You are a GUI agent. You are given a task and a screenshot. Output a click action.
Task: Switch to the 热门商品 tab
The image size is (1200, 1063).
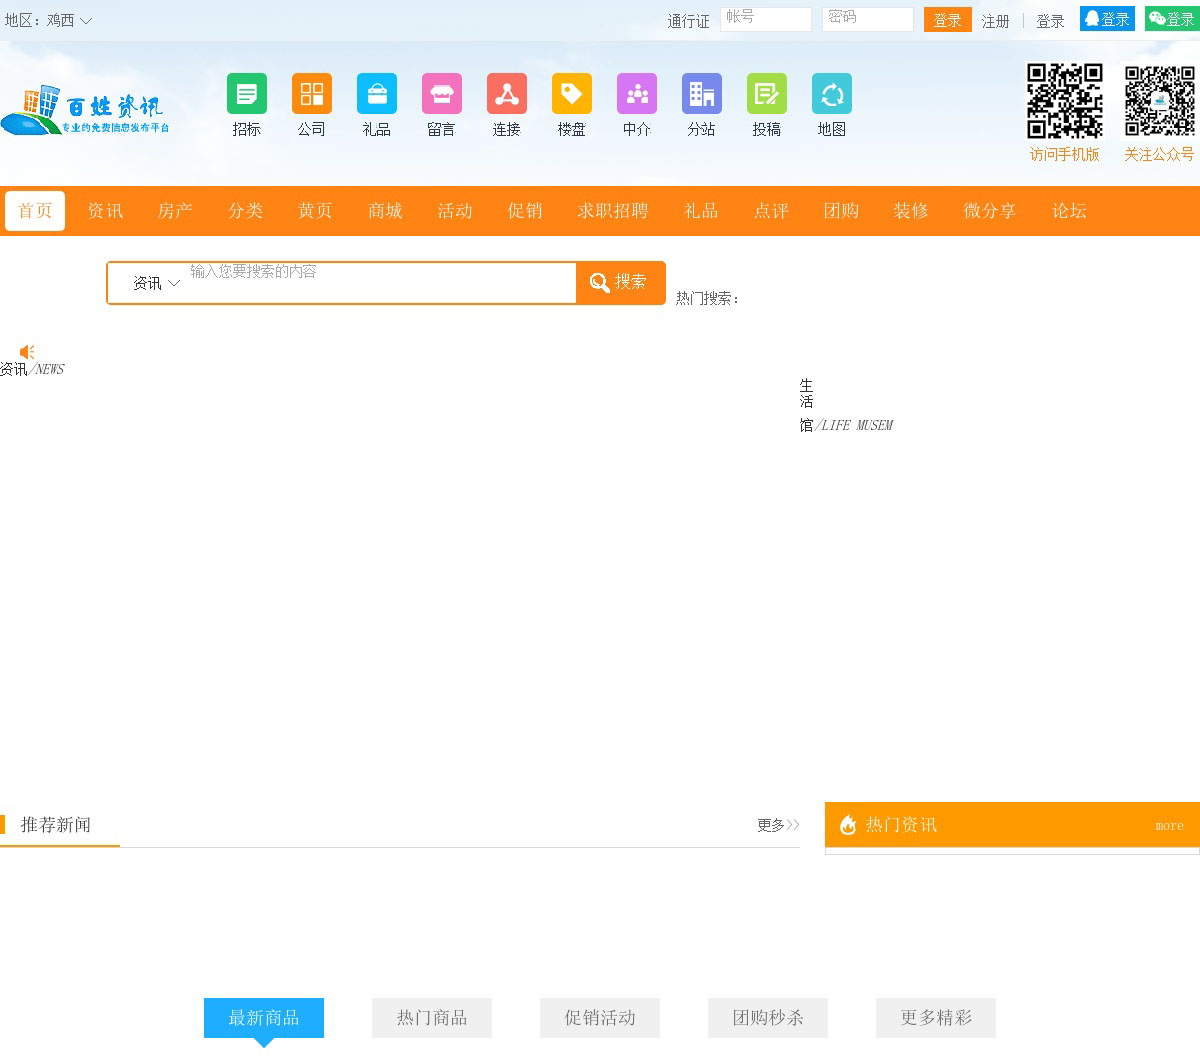[431, 1018]
